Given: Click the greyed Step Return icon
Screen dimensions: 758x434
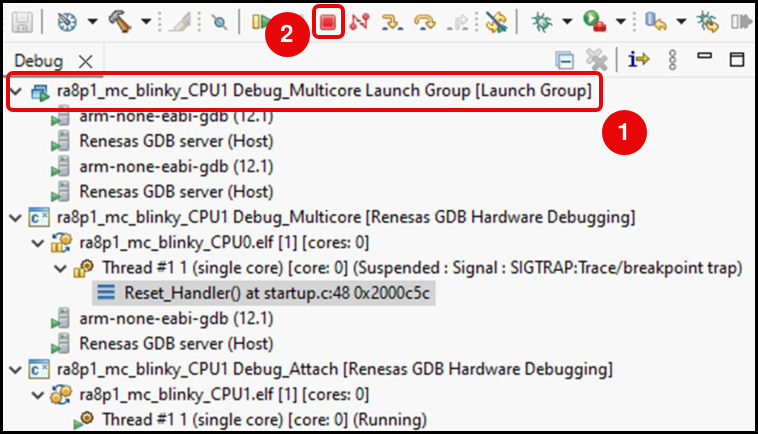Looking at the screenshot, I should (x=457, y=22).
